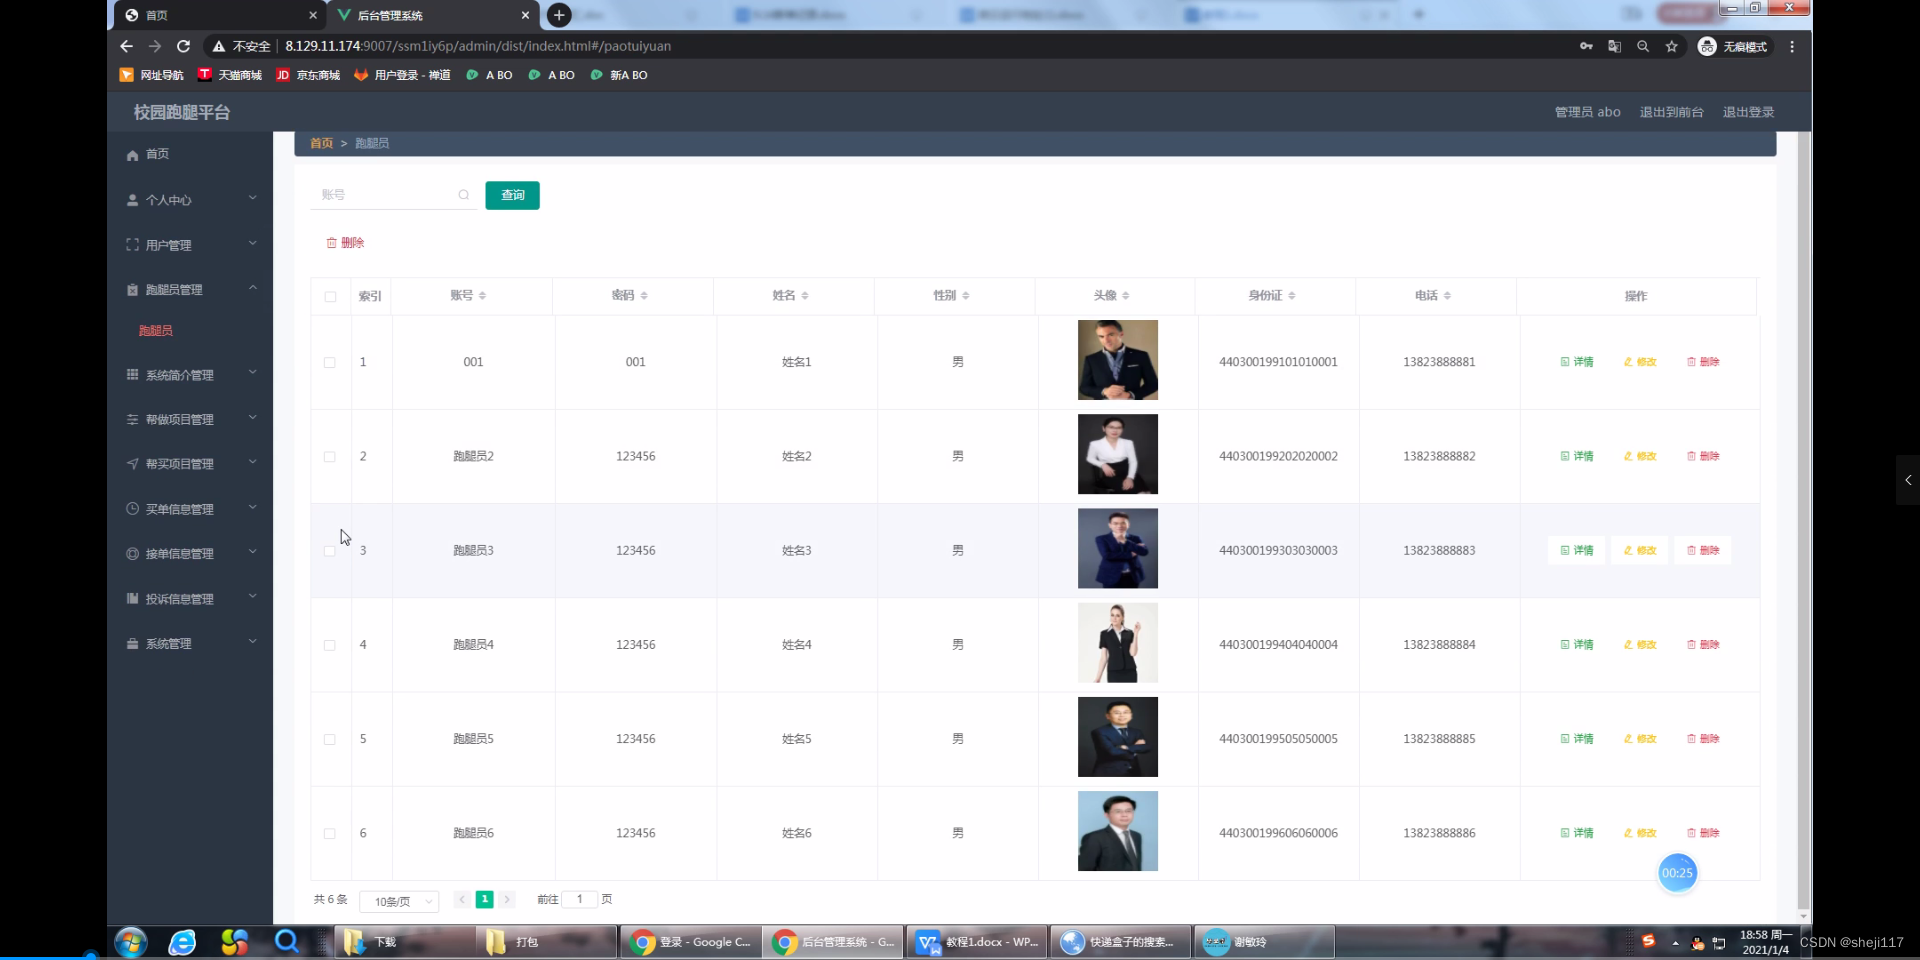Click the 接单信息管理 sidebar icon
This screenshot has width=1920, height=960.
pyautogui.click(x=132, y=554)
